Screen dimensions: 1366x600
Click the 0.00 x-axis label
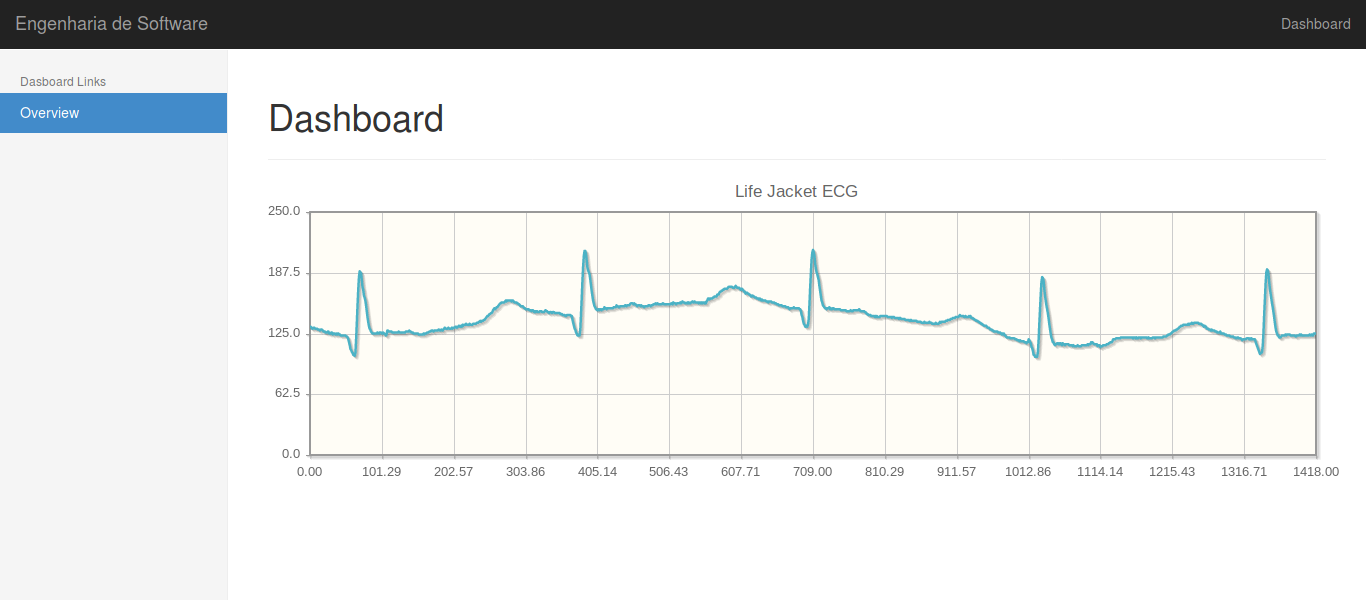pos(310,472)
